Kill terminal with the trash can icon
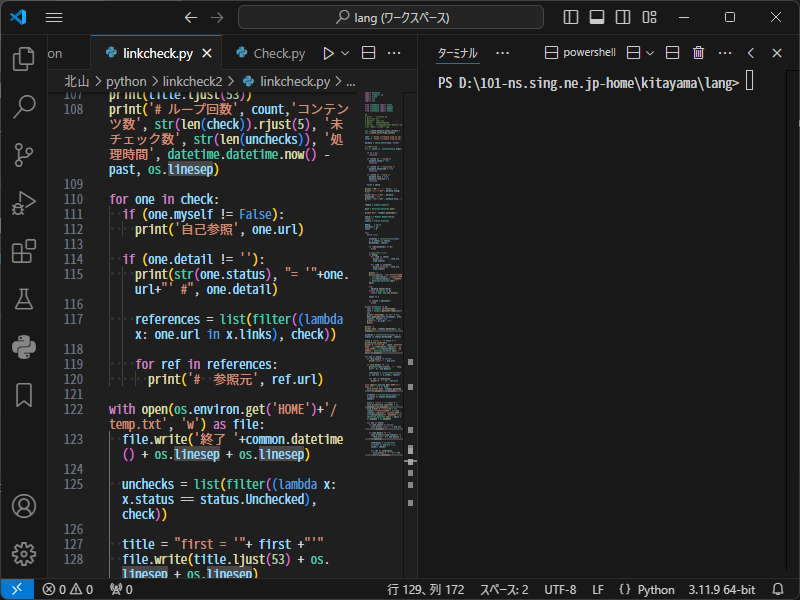Viewport: 800px width, 600px height. pyautogui.click(x=699, y=53)
